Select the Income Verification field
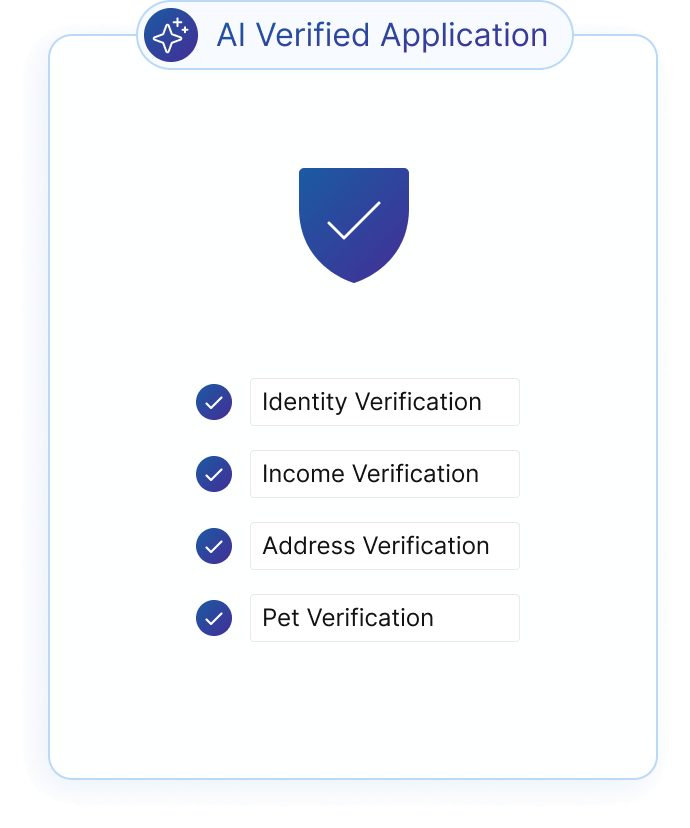This screenshot has width=690, height=828. (x=384, y=474)
